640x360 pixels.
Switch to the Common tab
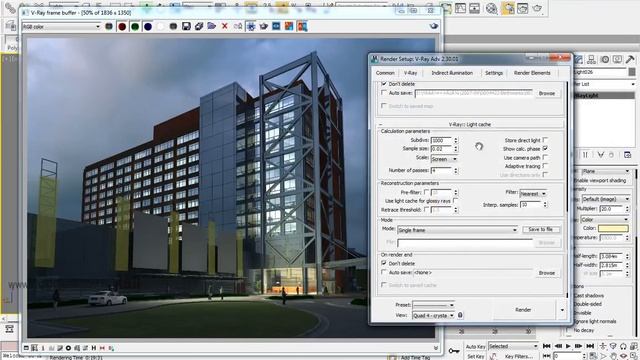pyautogui.click(x=385, y=73)
